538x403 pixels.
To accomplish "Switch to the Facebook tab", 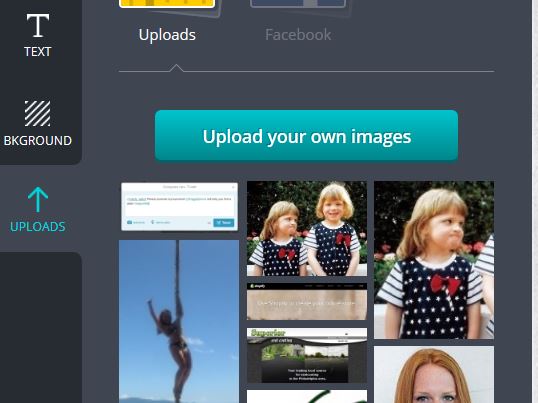I will [298, 35].
